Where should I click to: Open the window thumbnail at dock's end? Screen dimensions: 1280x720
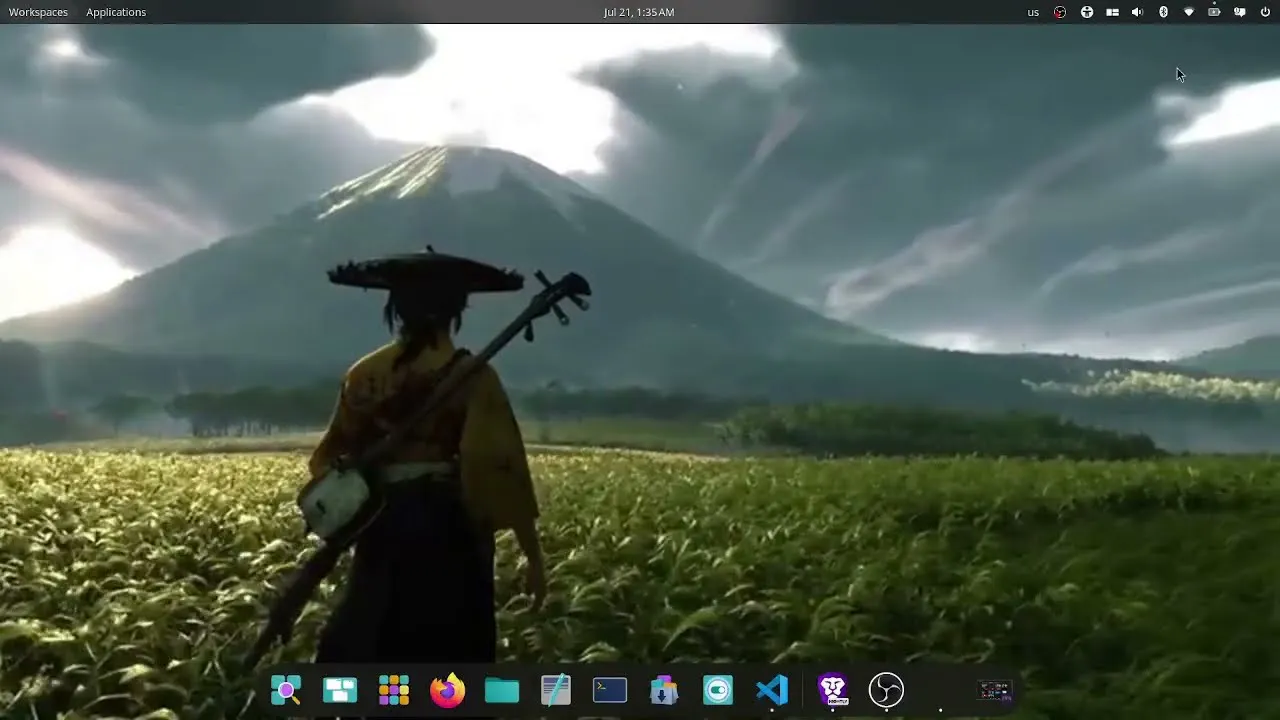[995, 690]
